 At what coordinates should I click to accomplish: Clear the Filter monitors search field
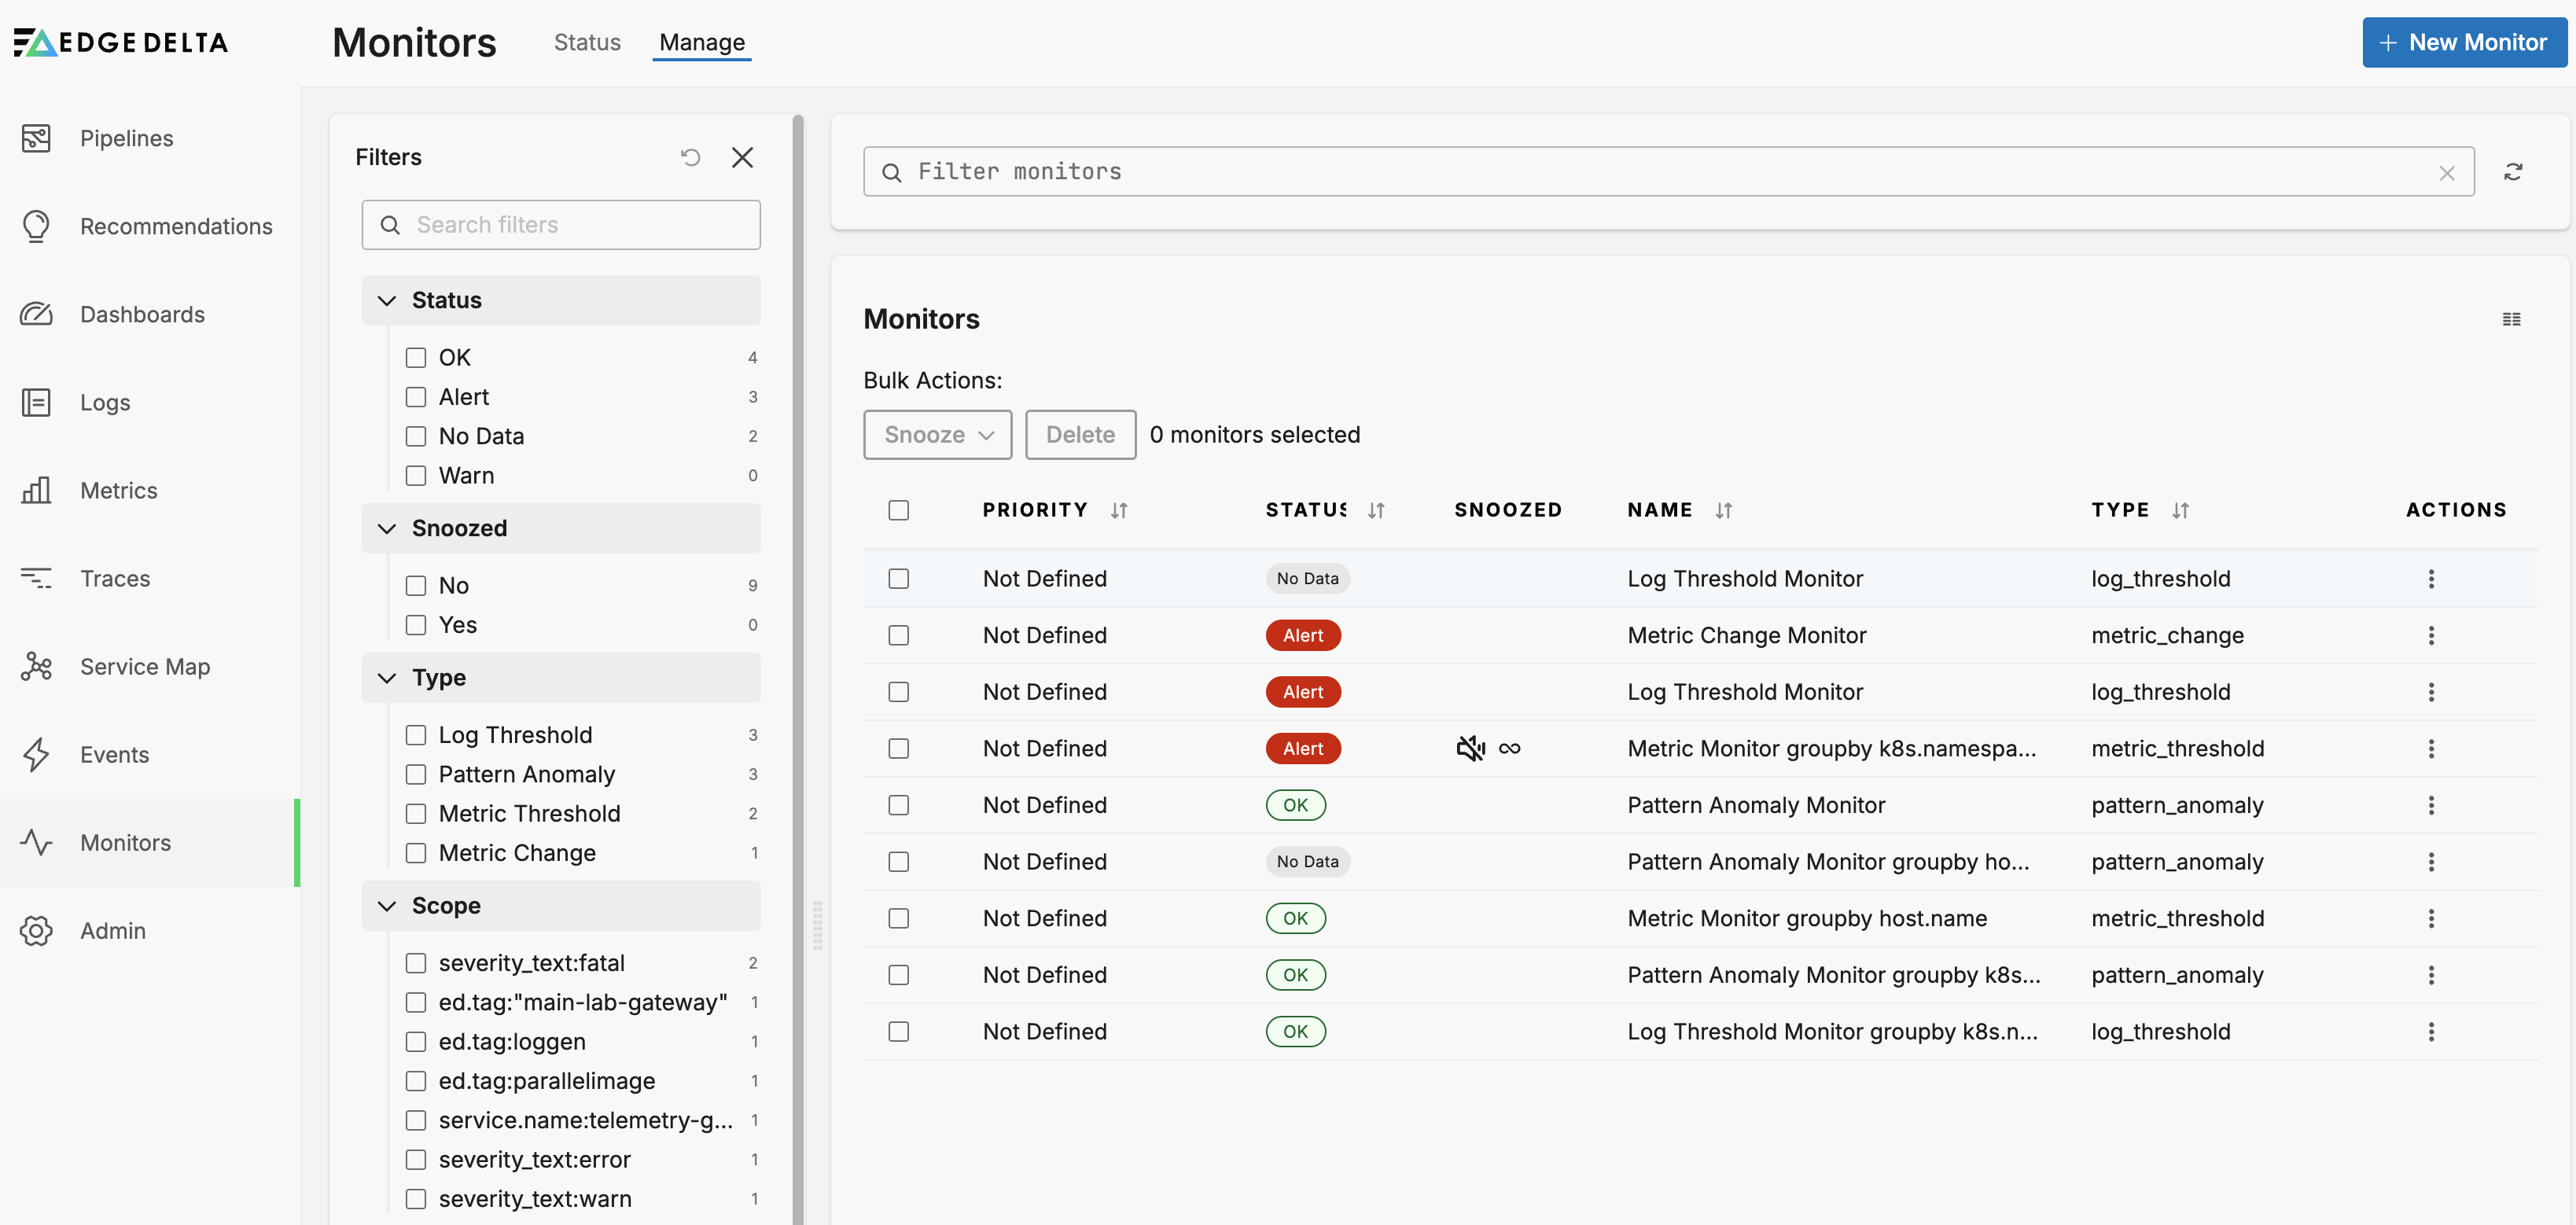point(2446,173)
